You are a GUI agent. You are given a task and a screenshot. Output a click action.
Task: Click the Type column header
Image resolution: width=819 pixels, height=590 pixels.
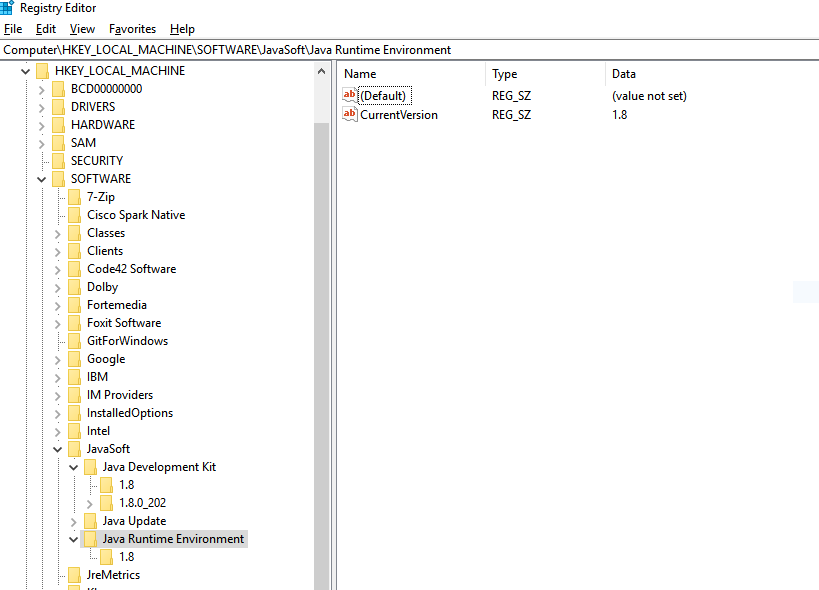tap(546, 74)
